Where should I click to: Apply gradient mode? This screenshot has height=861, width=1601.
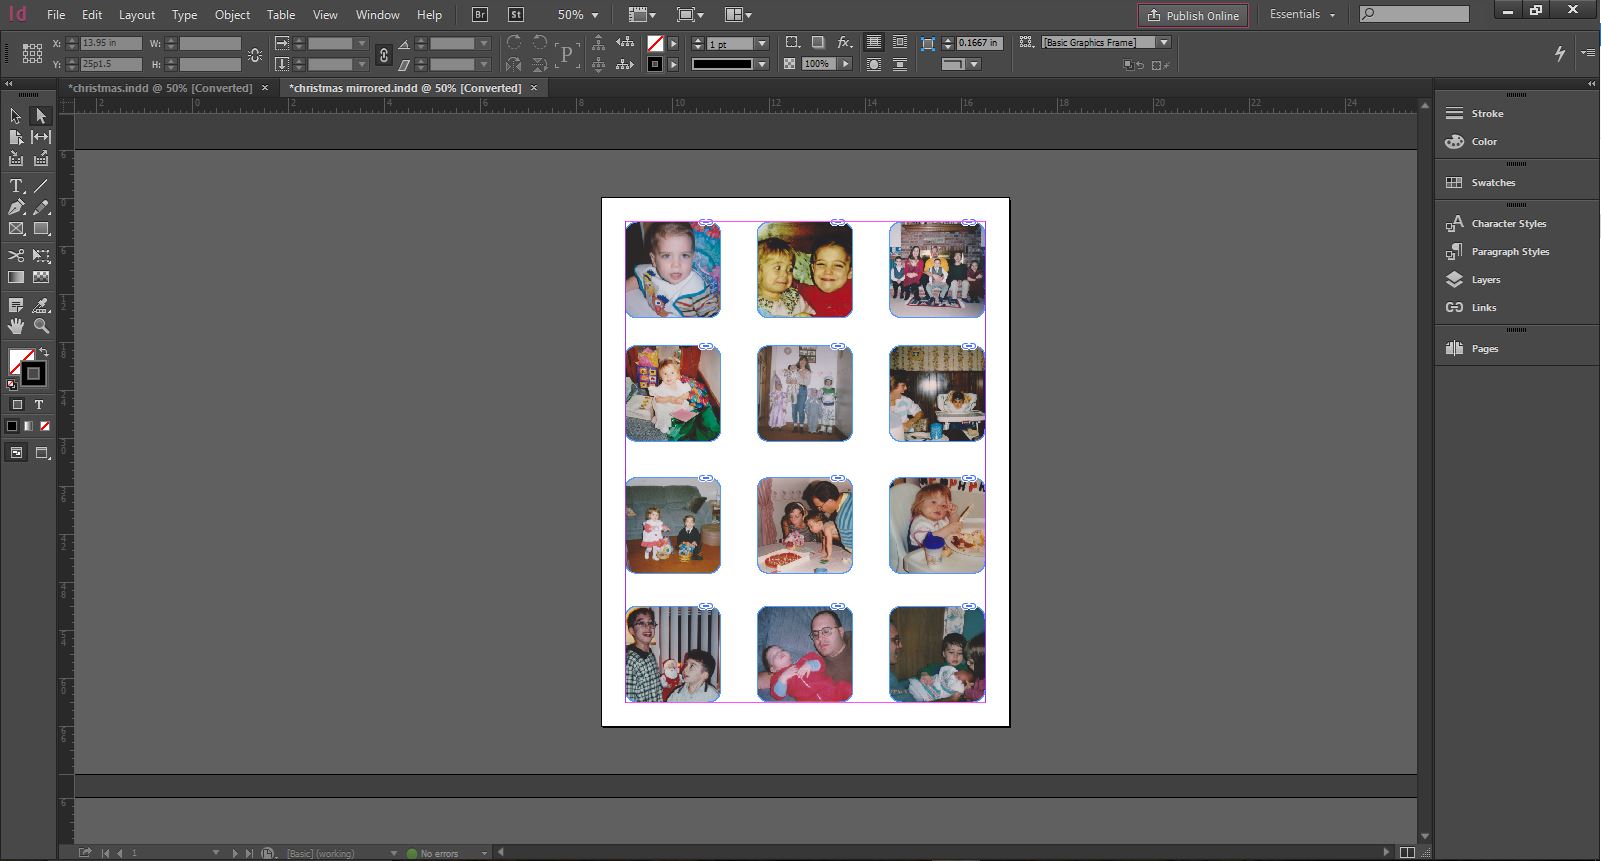[x=28, y=426]
